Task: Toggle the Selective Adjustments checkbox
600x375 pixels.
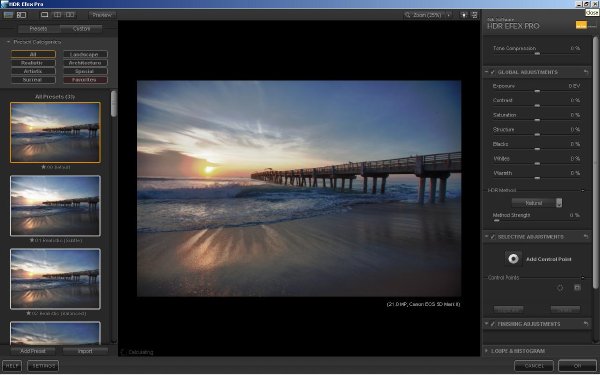Action: point(492,237)
